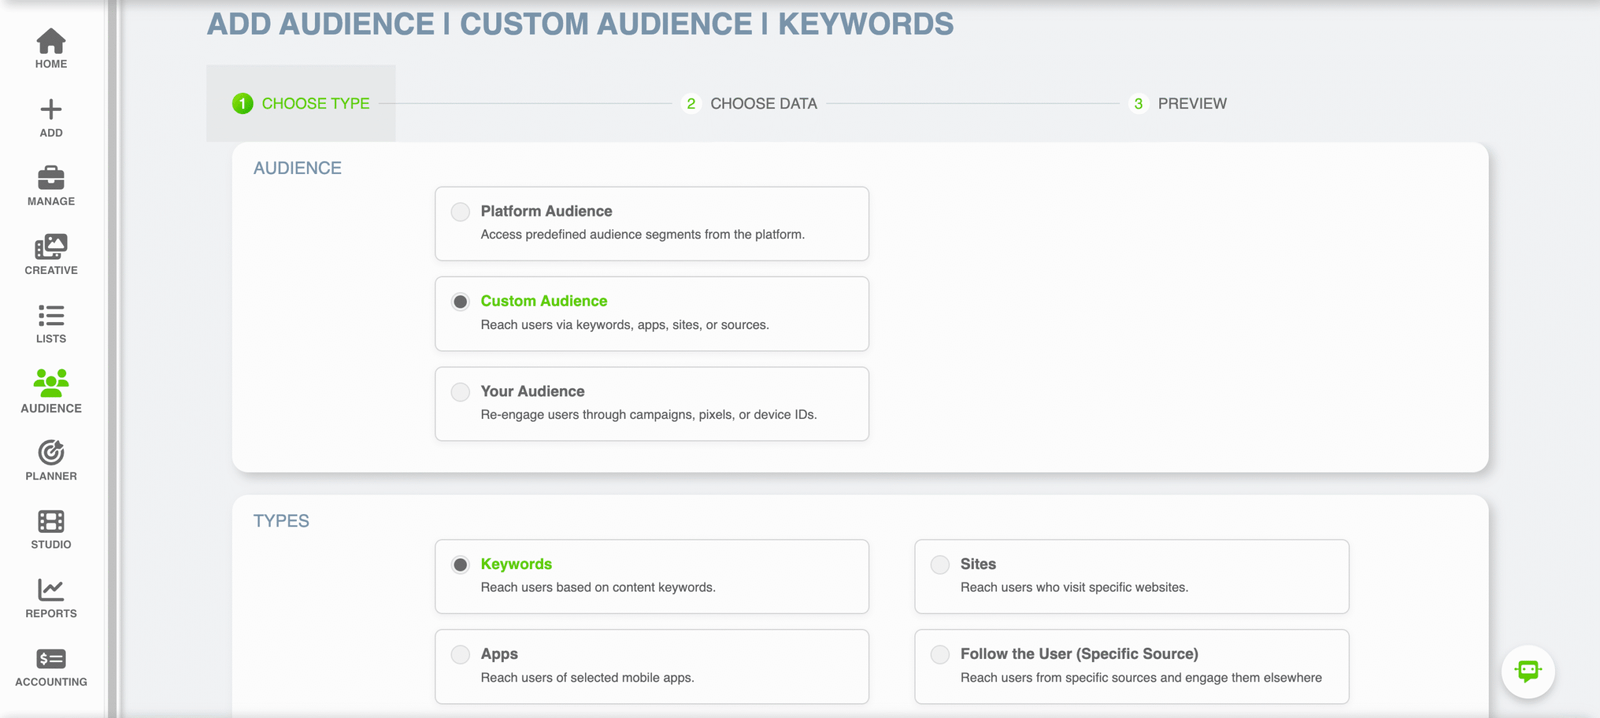This screenshot has width=1600, height=718.
Task: Select the Platform Audience radio button
Action: tap(460, 212)
